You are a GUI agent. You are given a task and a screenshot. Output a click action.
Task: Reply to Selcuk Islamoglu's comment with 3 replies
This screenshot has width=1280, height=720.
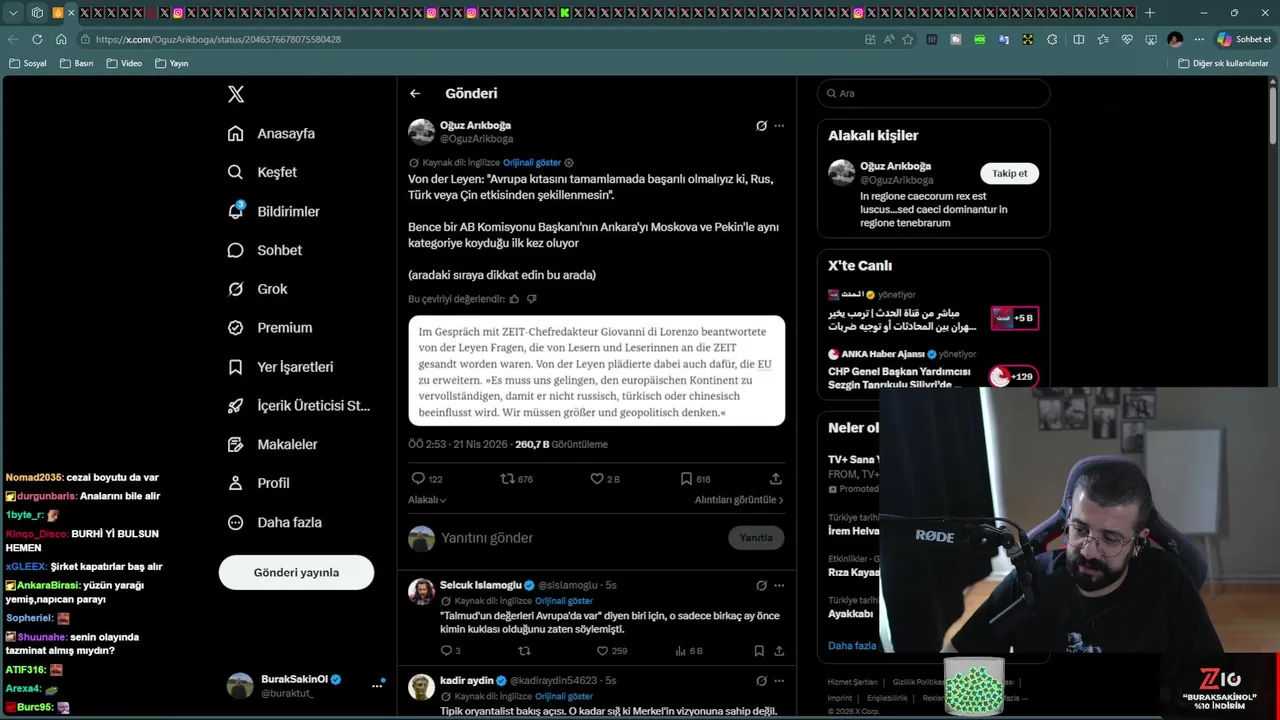pos(450,651)
